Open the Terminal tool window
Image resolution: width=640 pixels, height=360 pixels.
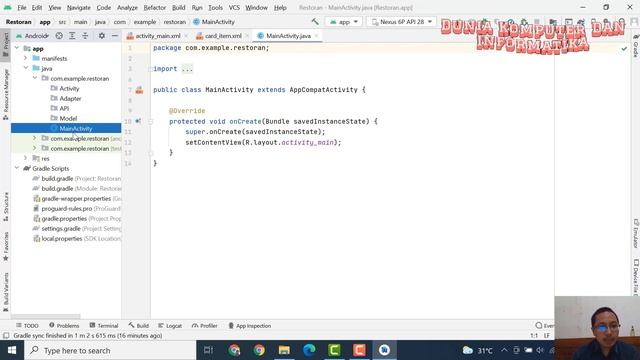[x=104, y=326]
